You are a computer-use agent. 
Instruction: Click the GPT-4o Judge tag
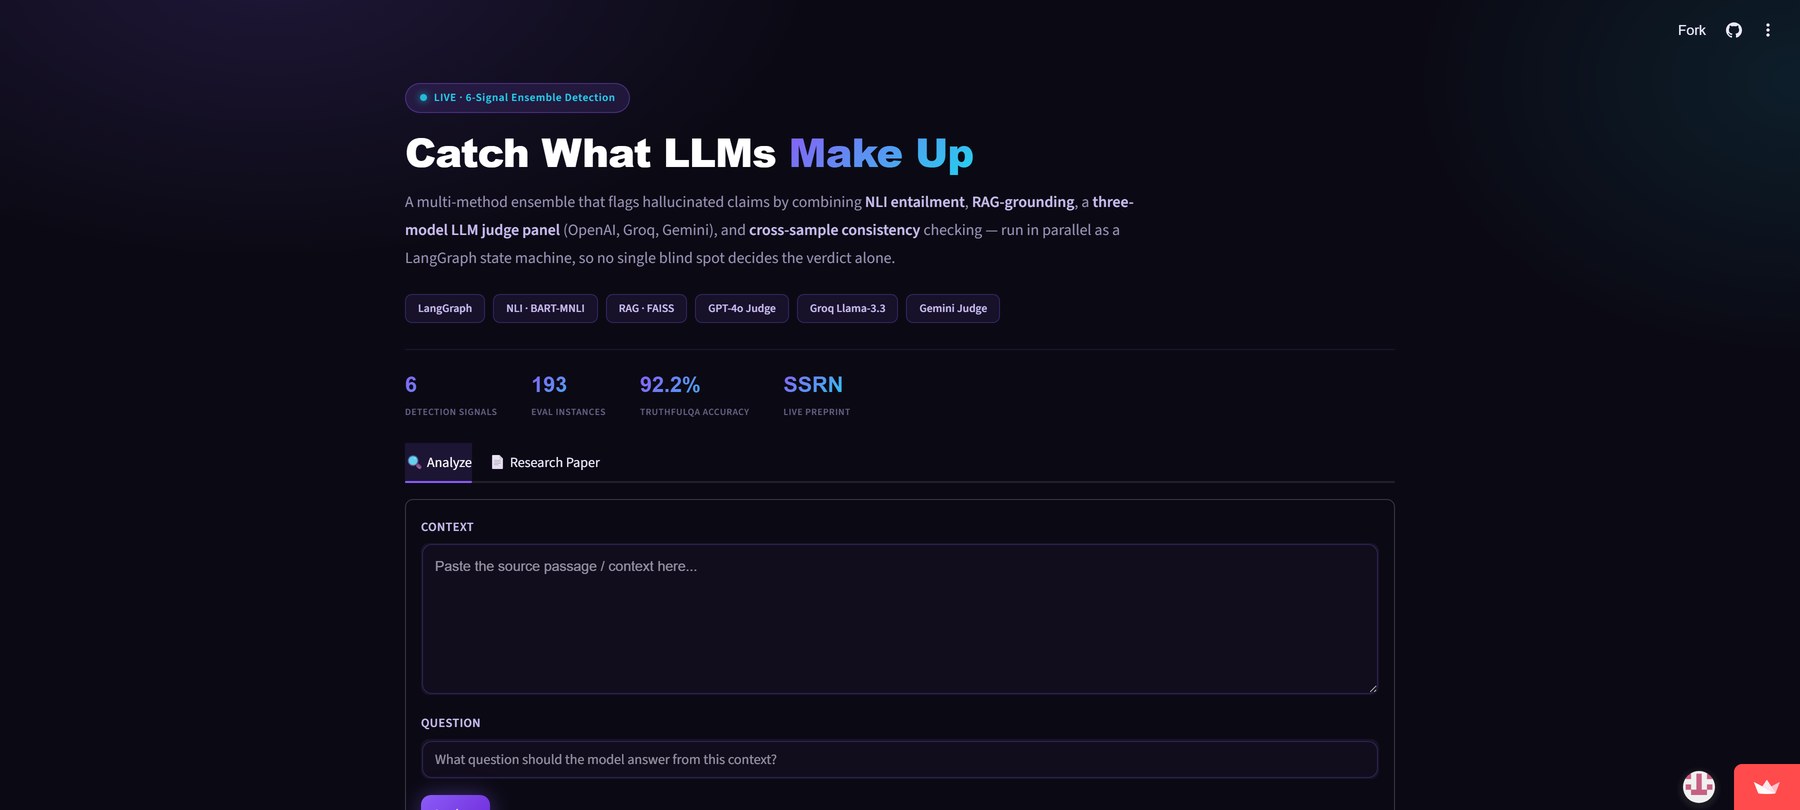(x=742, y=308)
